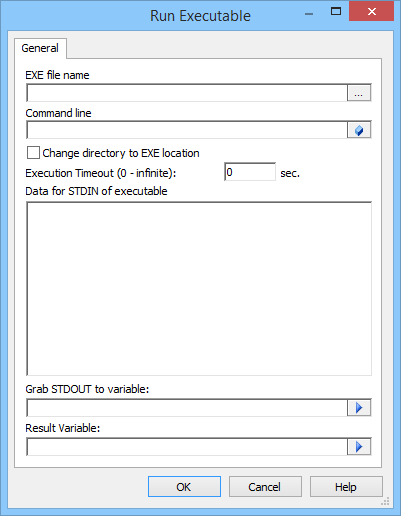The width and height of the screenshot is (401, 516).
Task: Confirm the dialog with OK
Action: click(184, 487)
